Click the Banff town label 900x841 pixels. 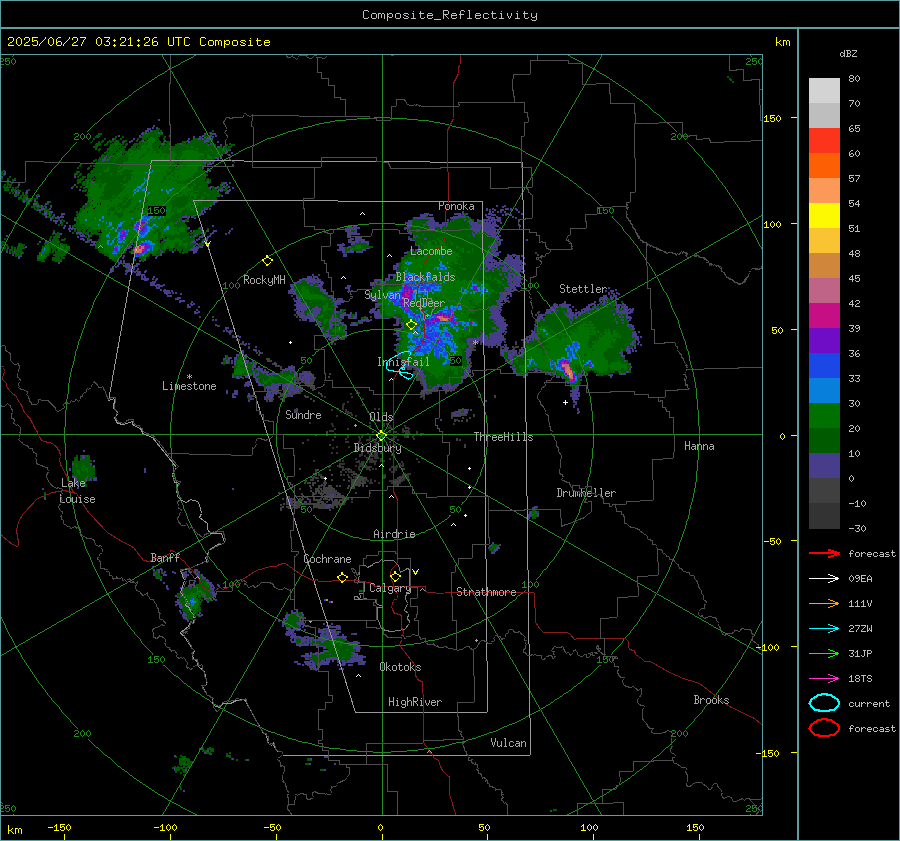tap(165, 557)
